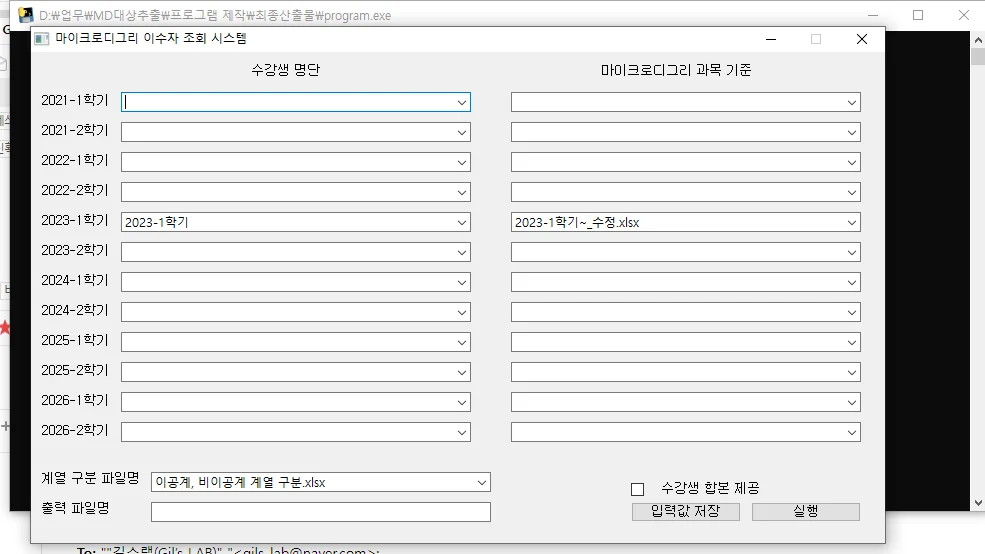
Task: Click the 마이크로디그리 이수자 조회 시스템 window icon
Action: click(x=41, y=39)
